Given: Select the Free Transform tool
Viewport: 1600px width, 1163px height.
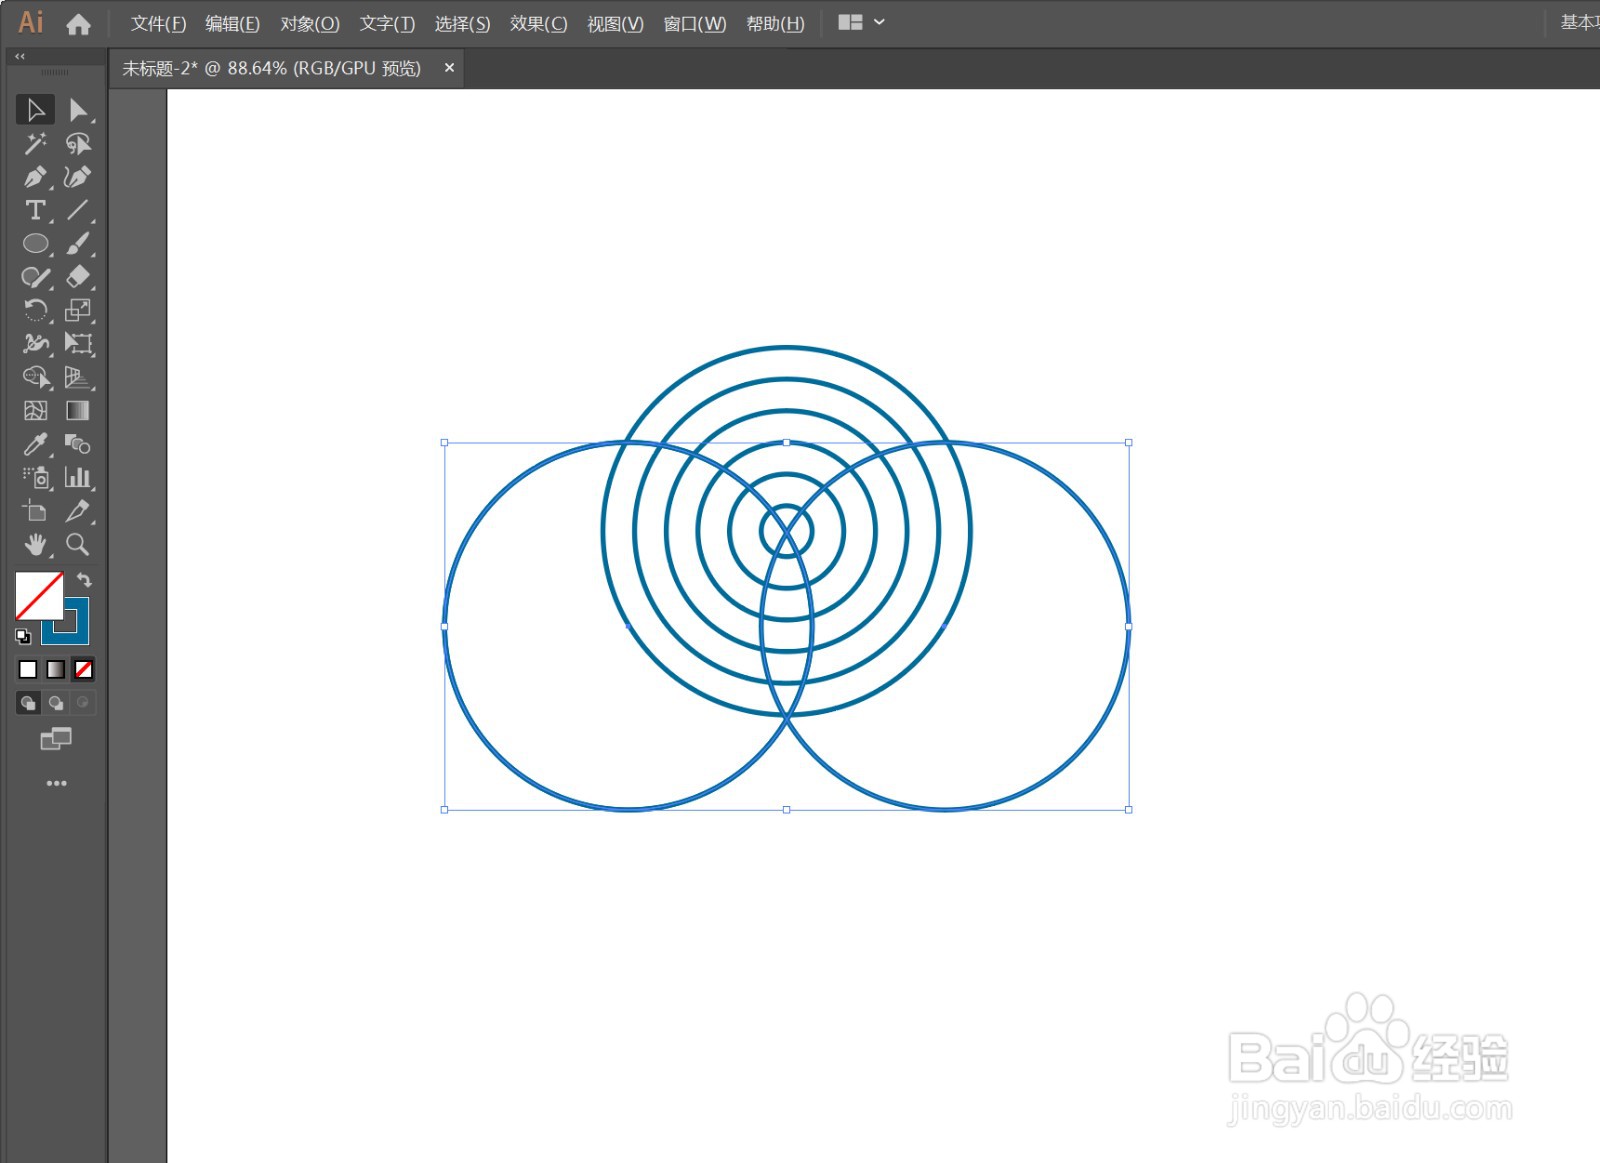Looking at the screenshot, I should click(78, 344).
